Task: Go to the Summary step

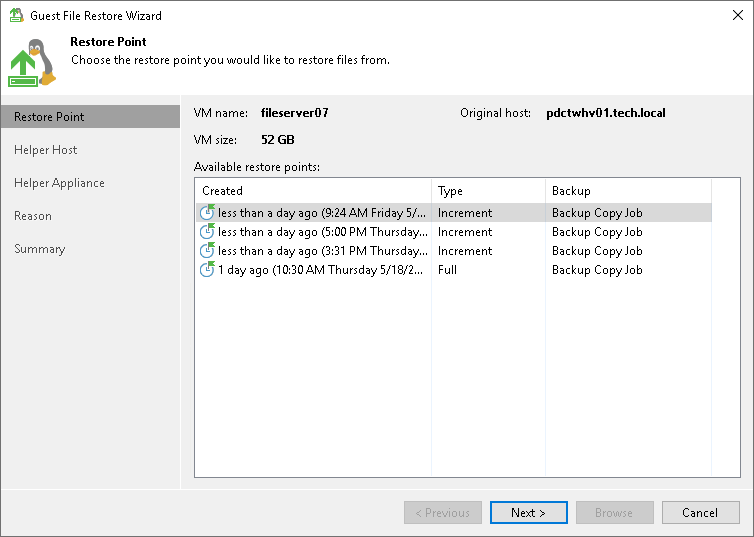Action: (39, 249)
